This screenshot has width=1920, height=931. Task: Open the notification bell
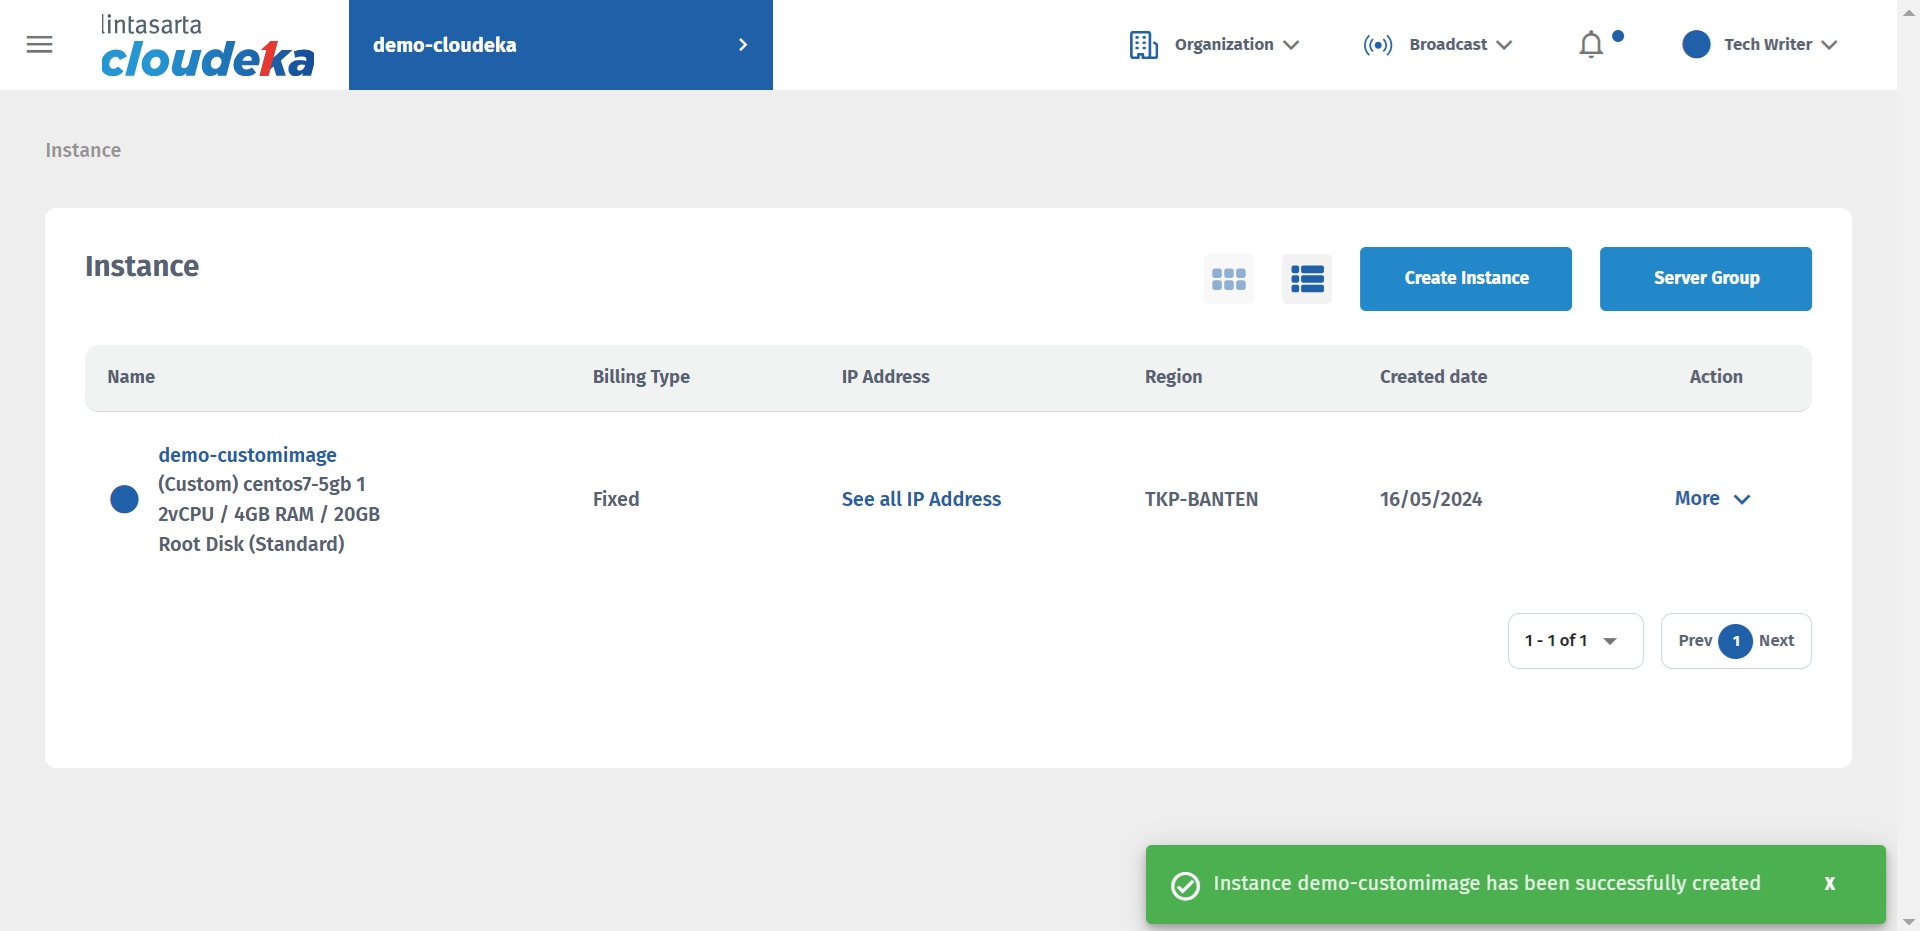(1591, 45)
